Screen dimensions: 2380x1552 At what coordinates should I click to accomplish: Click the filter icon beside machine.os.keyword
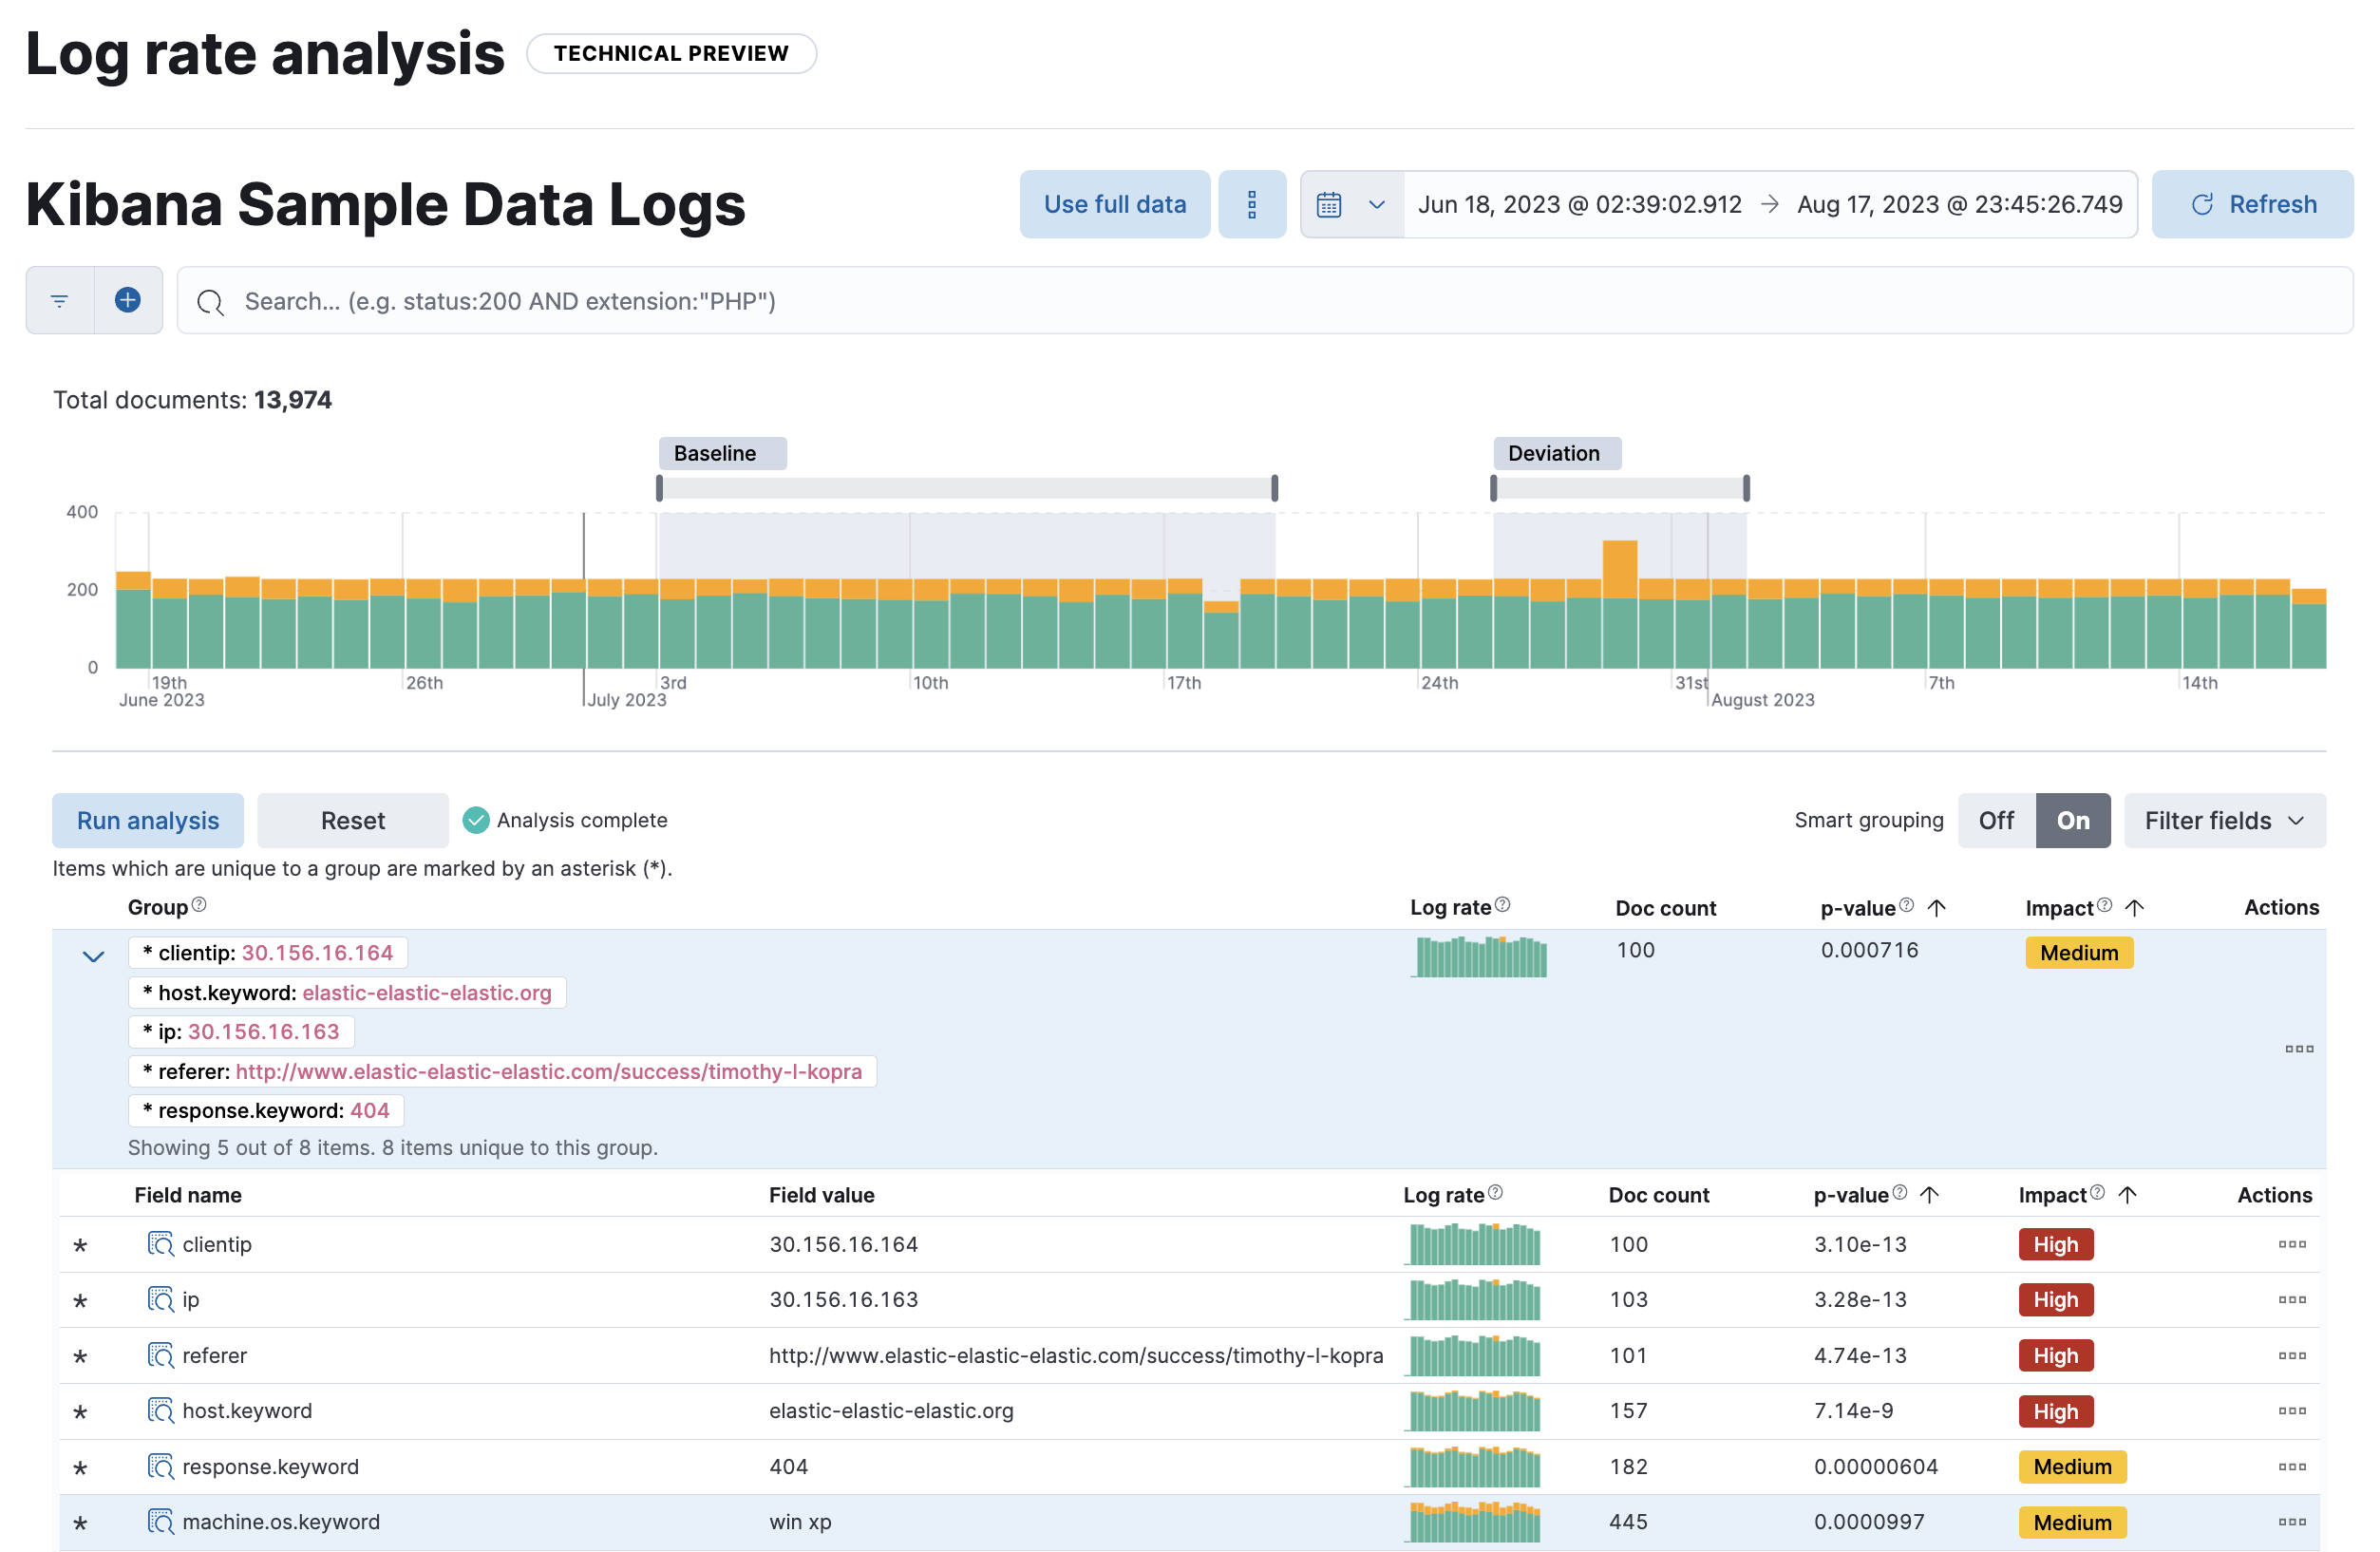(x=161, y=1522)
